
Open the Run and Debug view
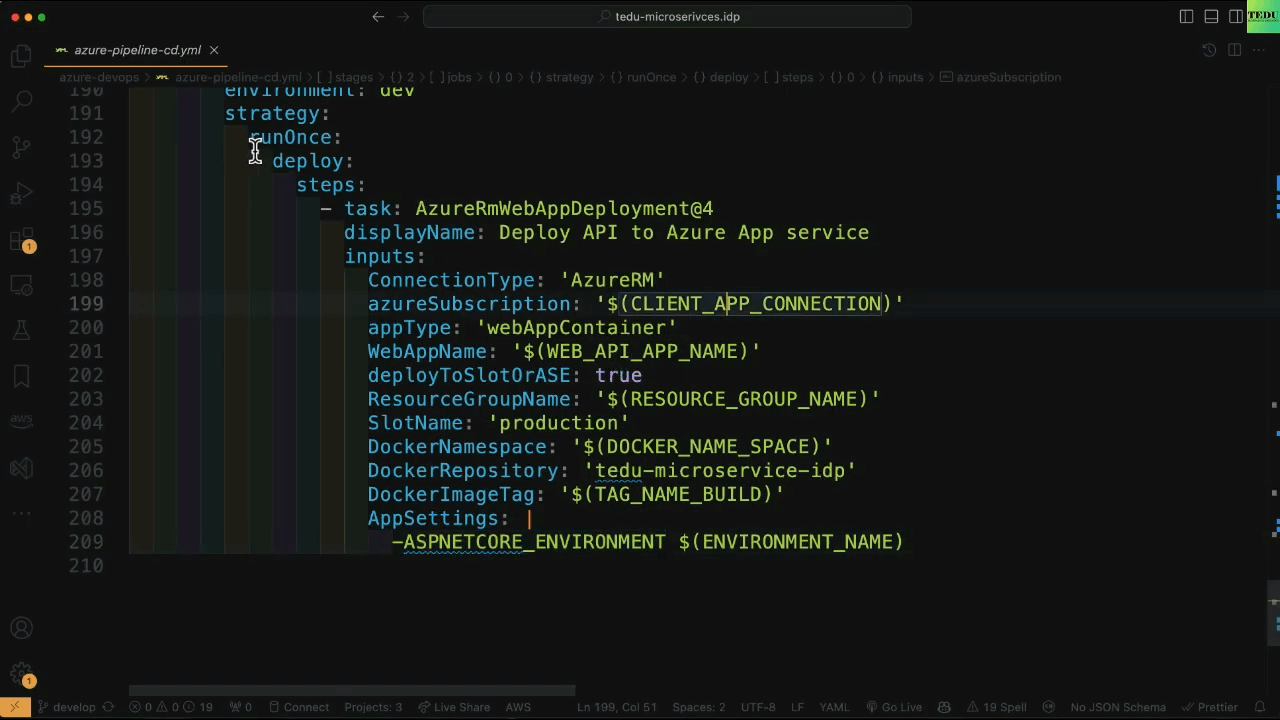coord(21,193)
